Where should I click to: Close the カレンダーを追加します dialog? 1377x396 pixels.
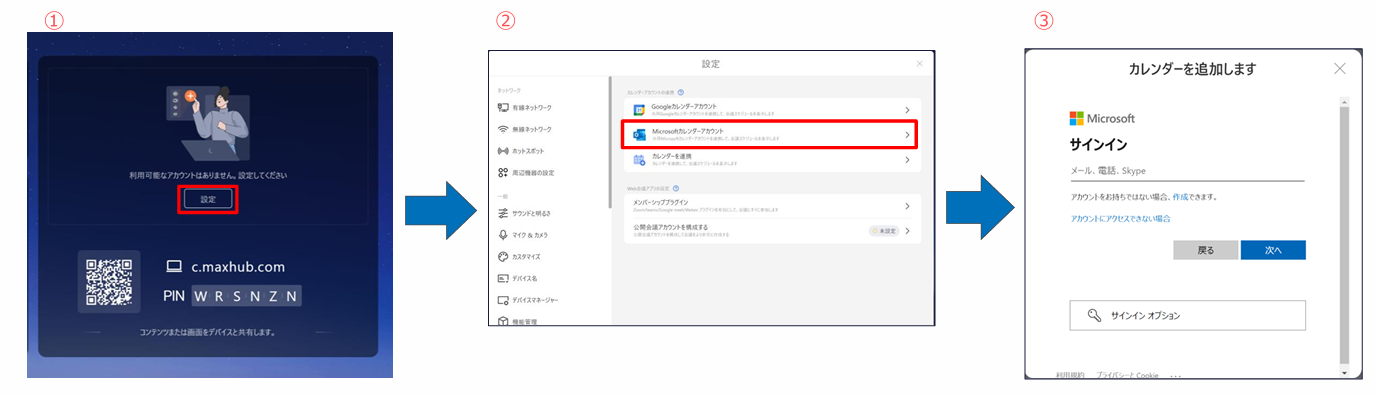[x=1340, y=69]
